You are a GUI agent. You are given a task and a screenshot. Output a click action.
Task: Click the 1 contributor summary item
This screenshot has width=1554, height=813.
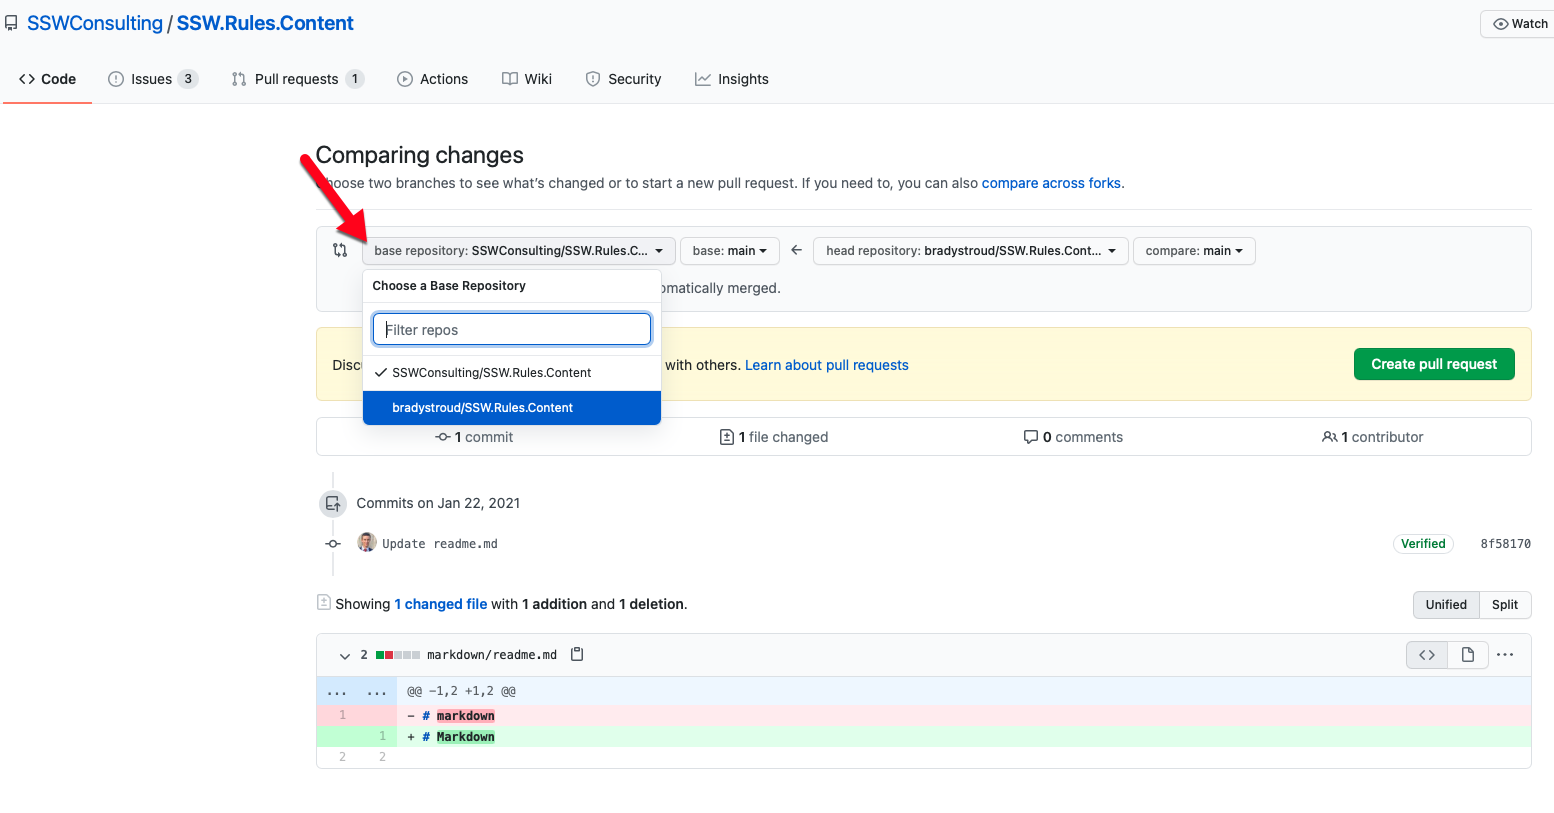pos(1372,437)
